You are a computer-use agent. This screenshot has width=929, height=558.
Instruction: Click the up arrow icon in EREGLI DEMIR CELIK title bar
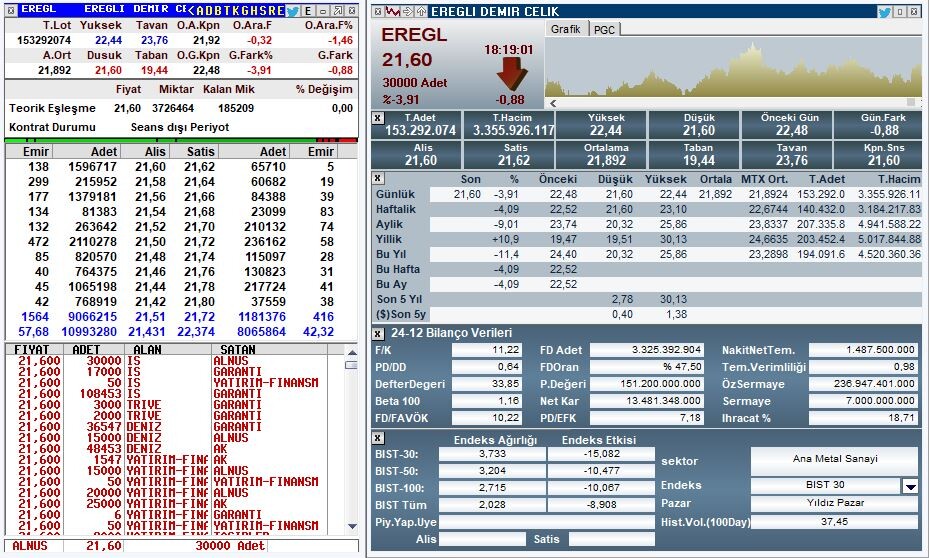point(421,11)
